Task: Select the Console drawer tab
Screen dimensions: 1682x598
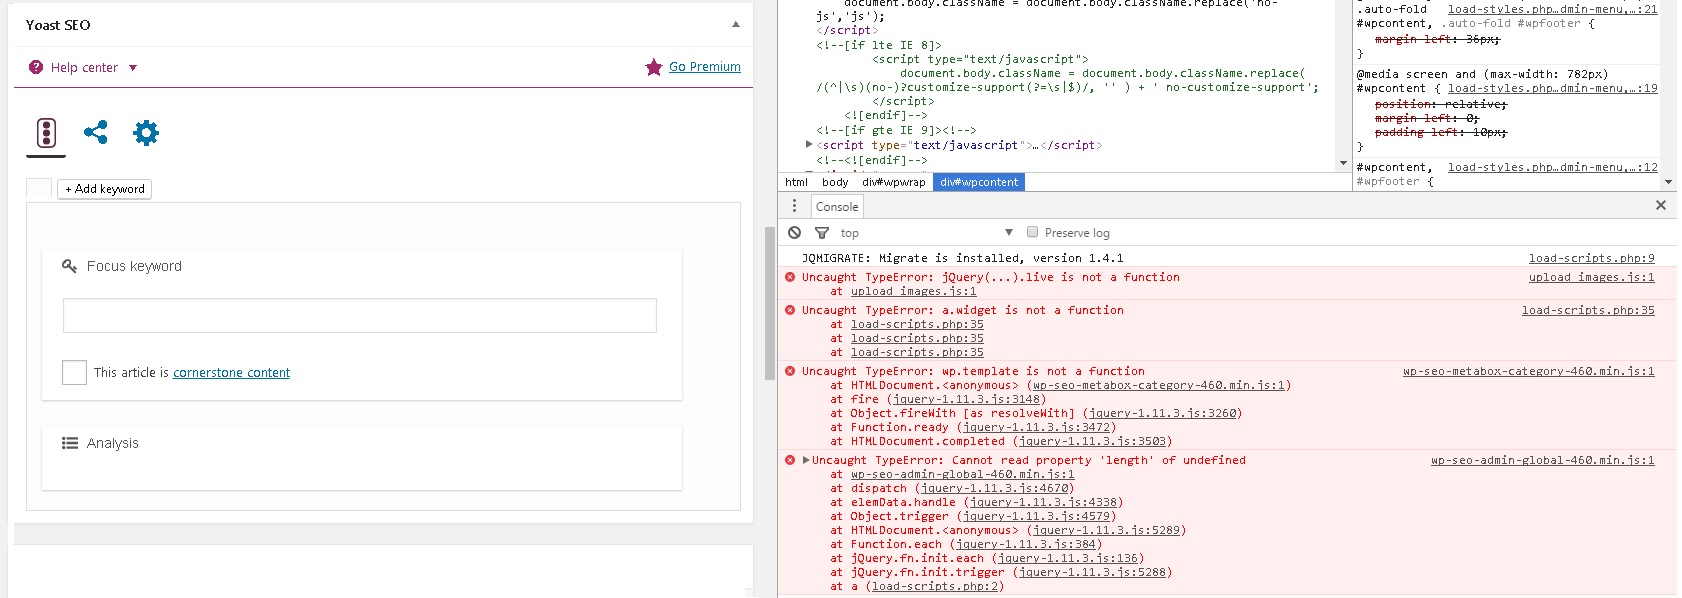Action: pyautogui.click(x=837, y=207)
